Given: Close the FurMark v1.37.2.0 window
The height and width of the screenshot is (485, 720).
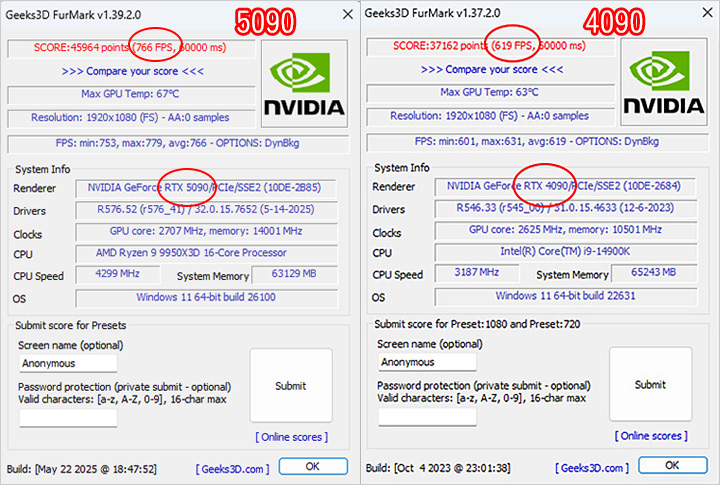Looking at the screenshot, I should (708, 13).
